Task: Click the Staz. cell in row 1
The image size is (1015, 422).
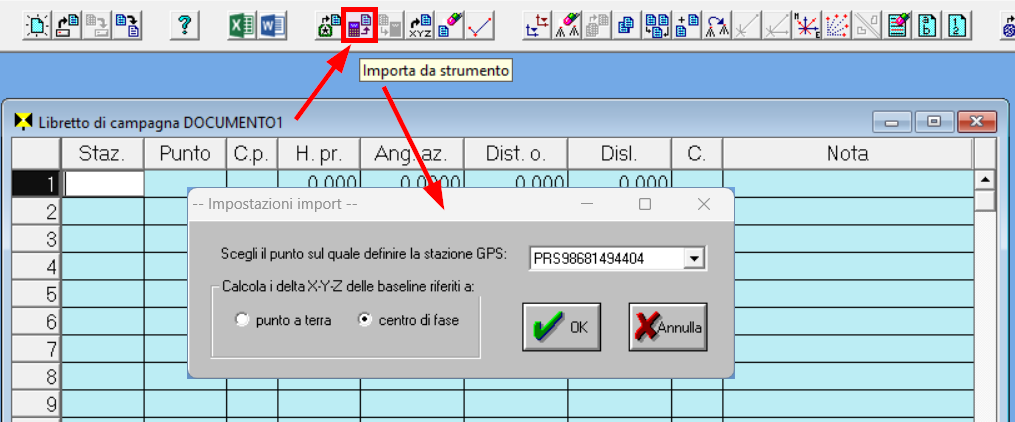Action: 104,183
